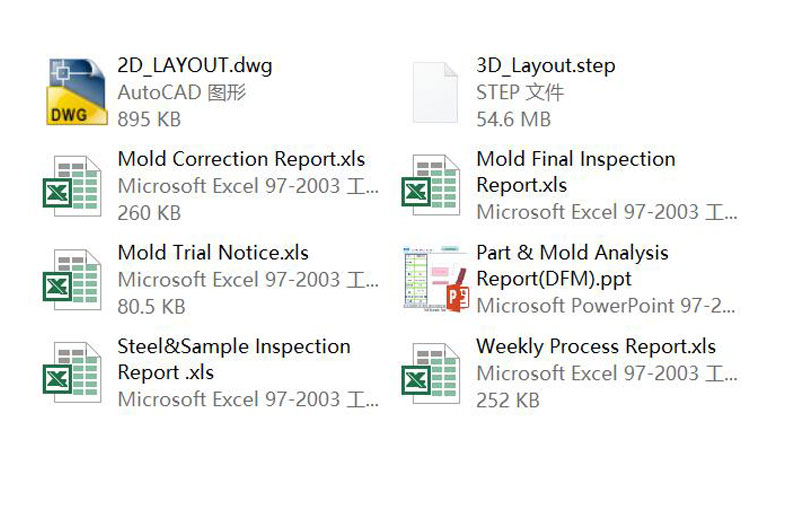Click the 252 KB size text

tap(507, 400)
